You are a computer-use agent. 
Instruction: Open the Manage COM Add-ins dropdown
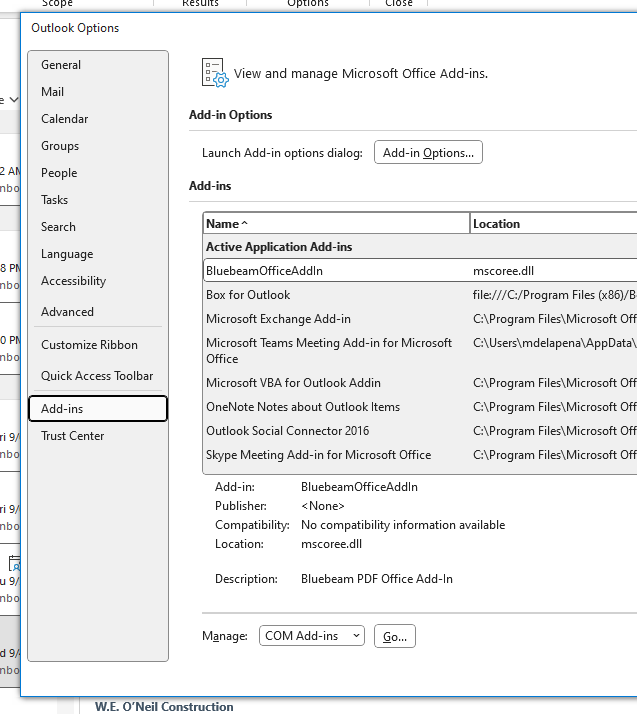point(312,636)
